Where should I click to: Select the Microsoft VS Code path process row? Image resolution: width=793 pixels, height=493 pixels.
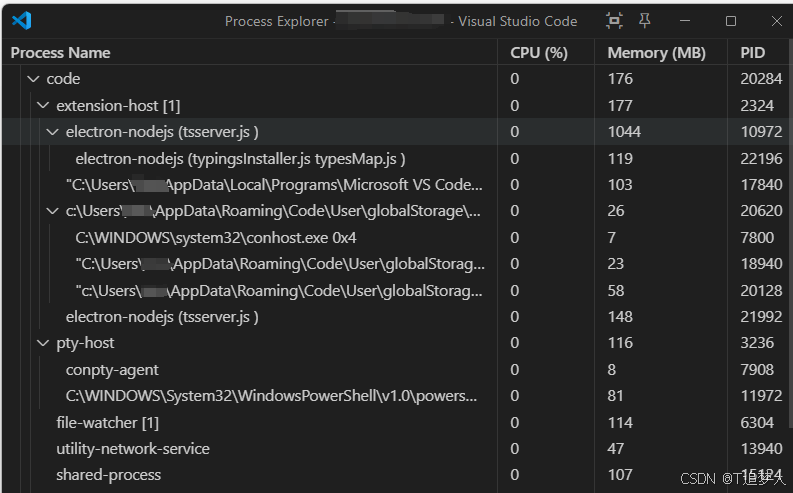tap(395, 185)
